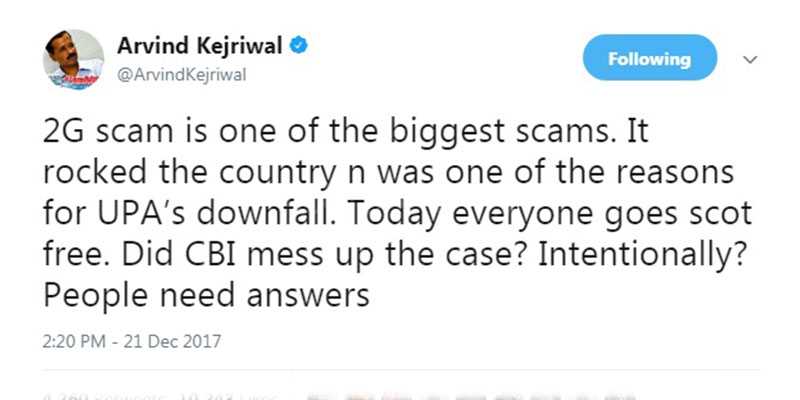800x400 pixels.
Task: Click the second liker avatar in bottom row
Action: [x=357, y=397]
